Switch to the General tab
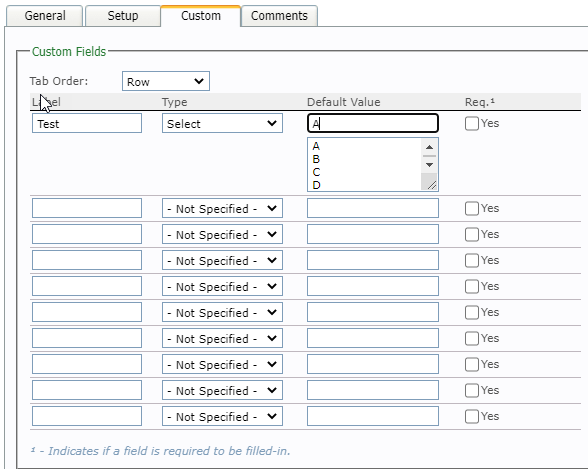Screen dimensions: 588x469 click(45, 16)
